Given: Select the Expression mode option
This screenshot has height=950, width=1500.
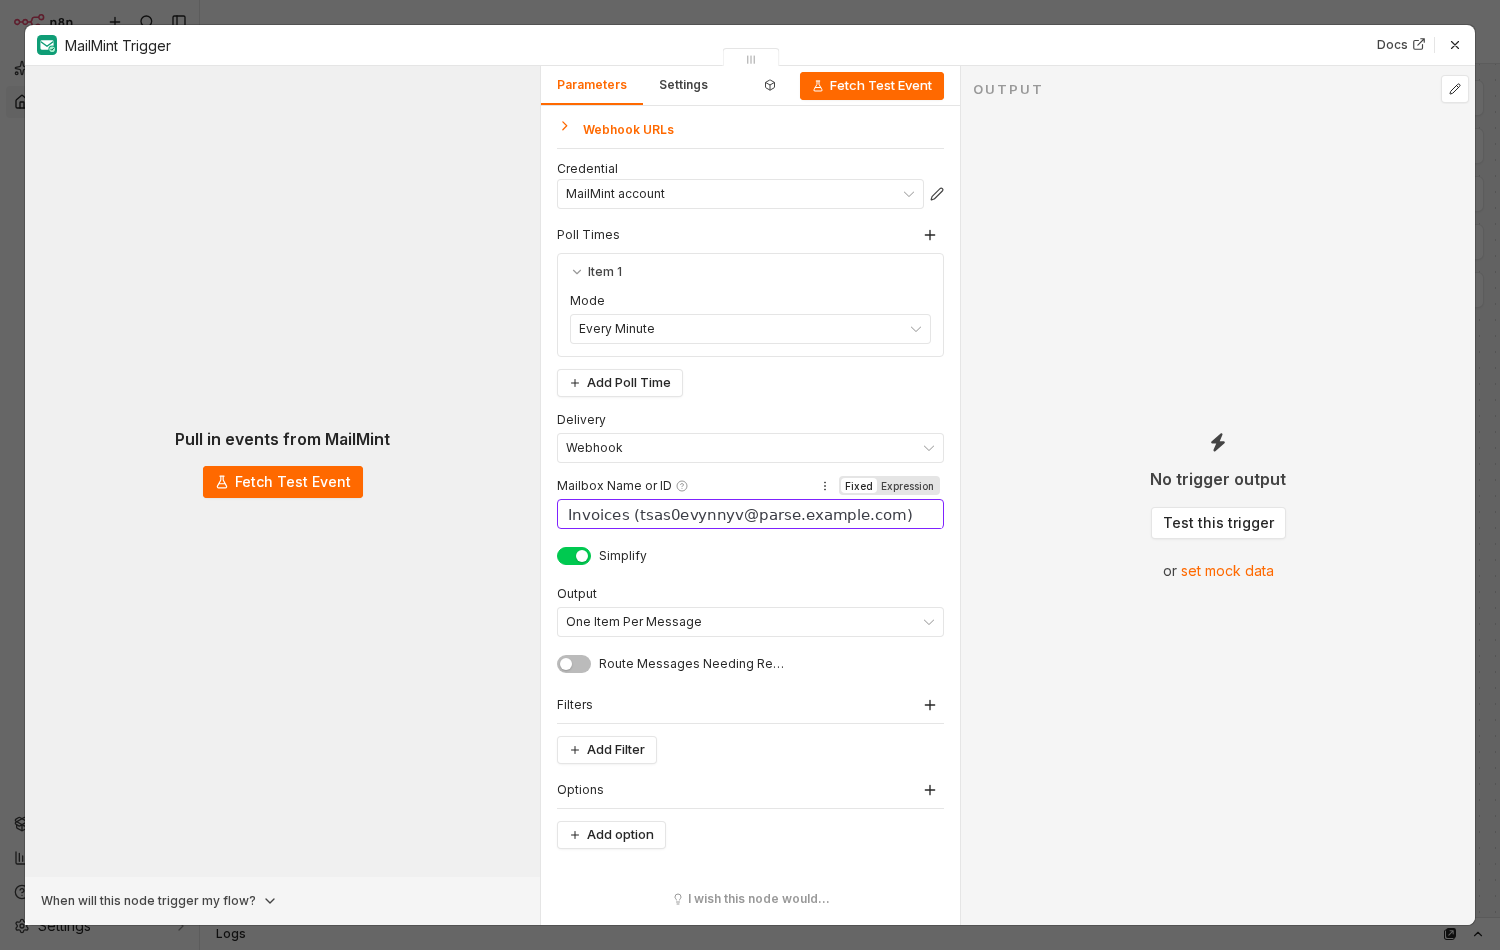Looking at the screenshot, I should pos(907,486).
